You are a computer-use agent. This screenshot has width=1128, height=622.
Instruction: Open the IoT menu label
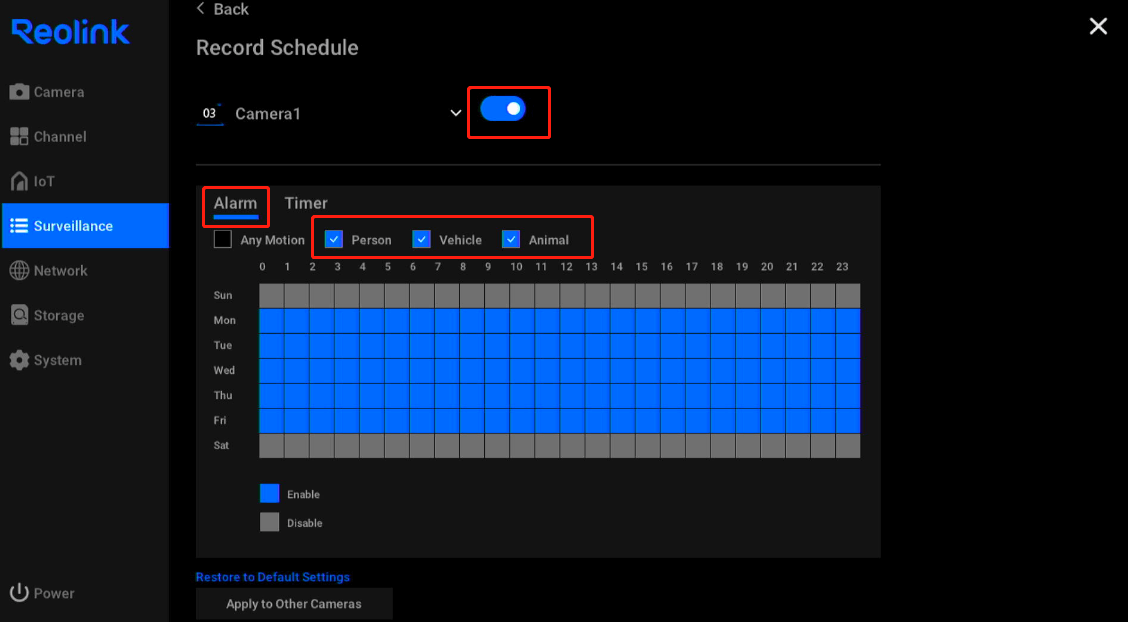click(44, 181)
